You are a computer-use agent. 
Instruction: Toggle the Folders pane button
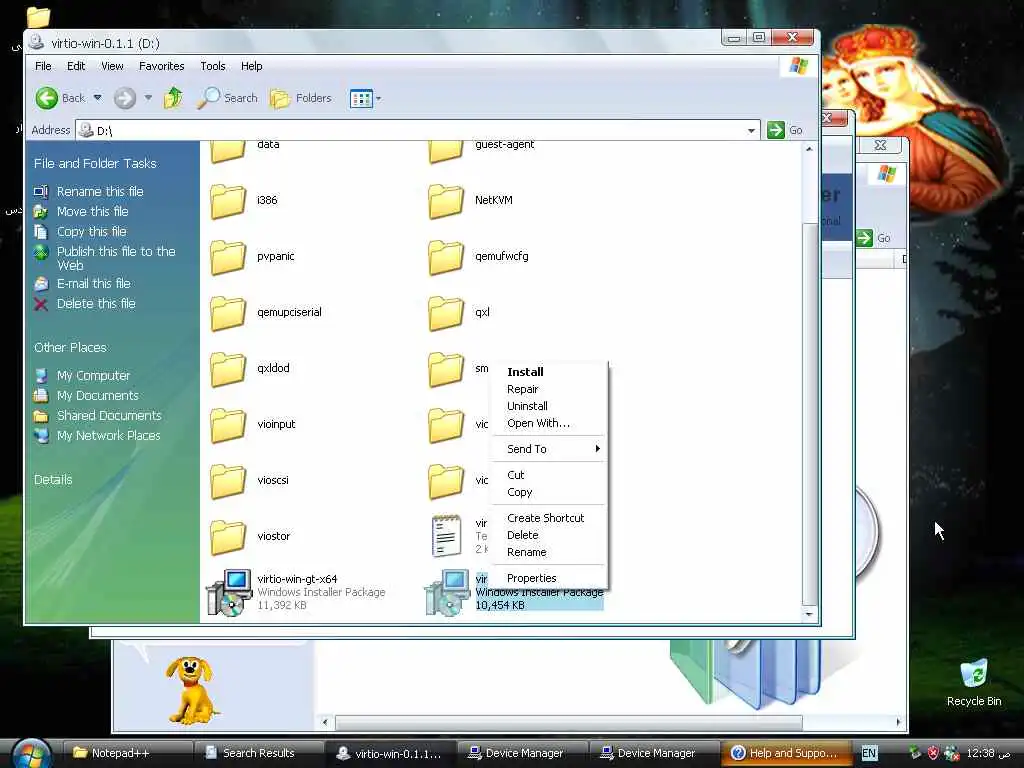301,98
